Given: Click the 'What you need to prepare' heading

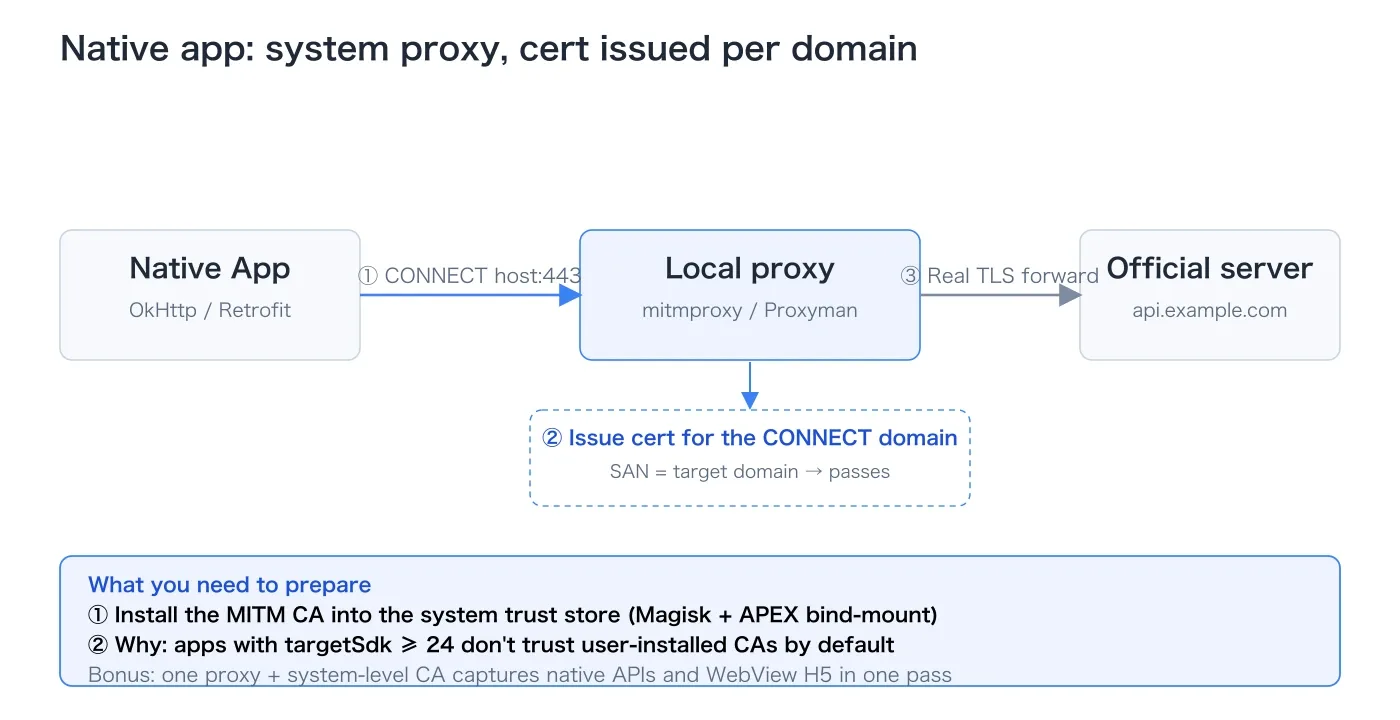Looking at the screenshot, I should pyautogui.click(x=229, y=585).
